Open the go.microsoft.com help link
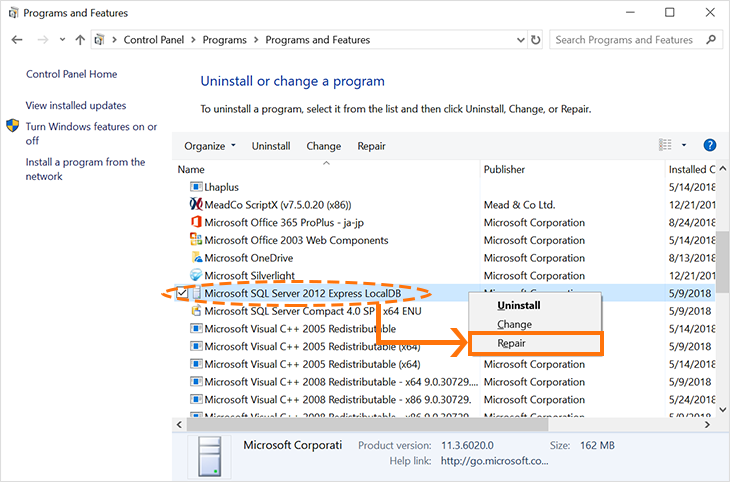Screen dimensions: 730x482 coord(494,461)
